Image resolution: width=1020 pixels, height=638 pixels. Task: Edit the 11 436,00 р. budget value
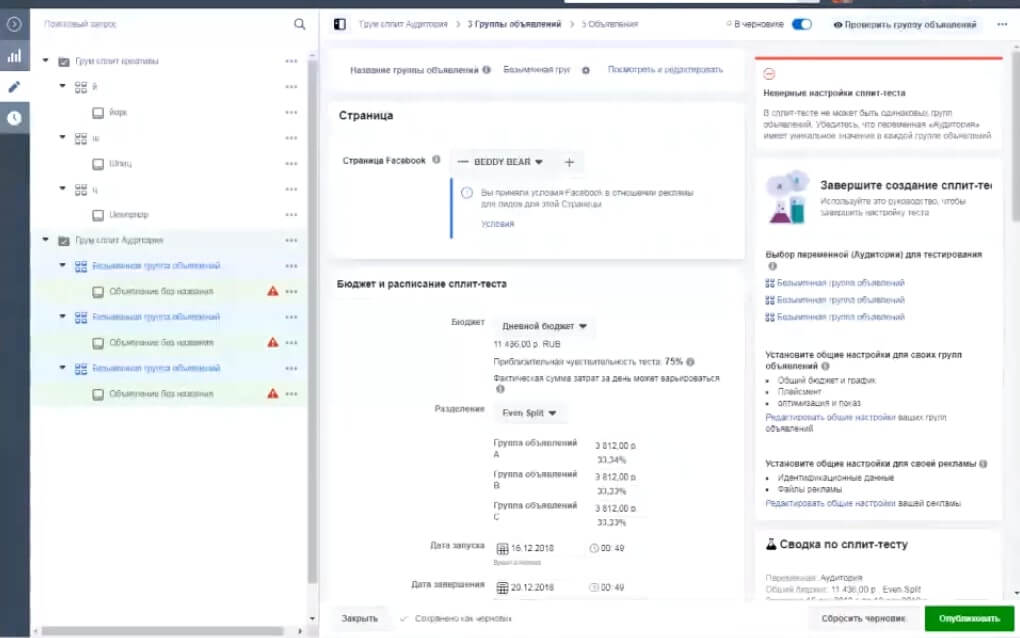click(x=527, y=344)
